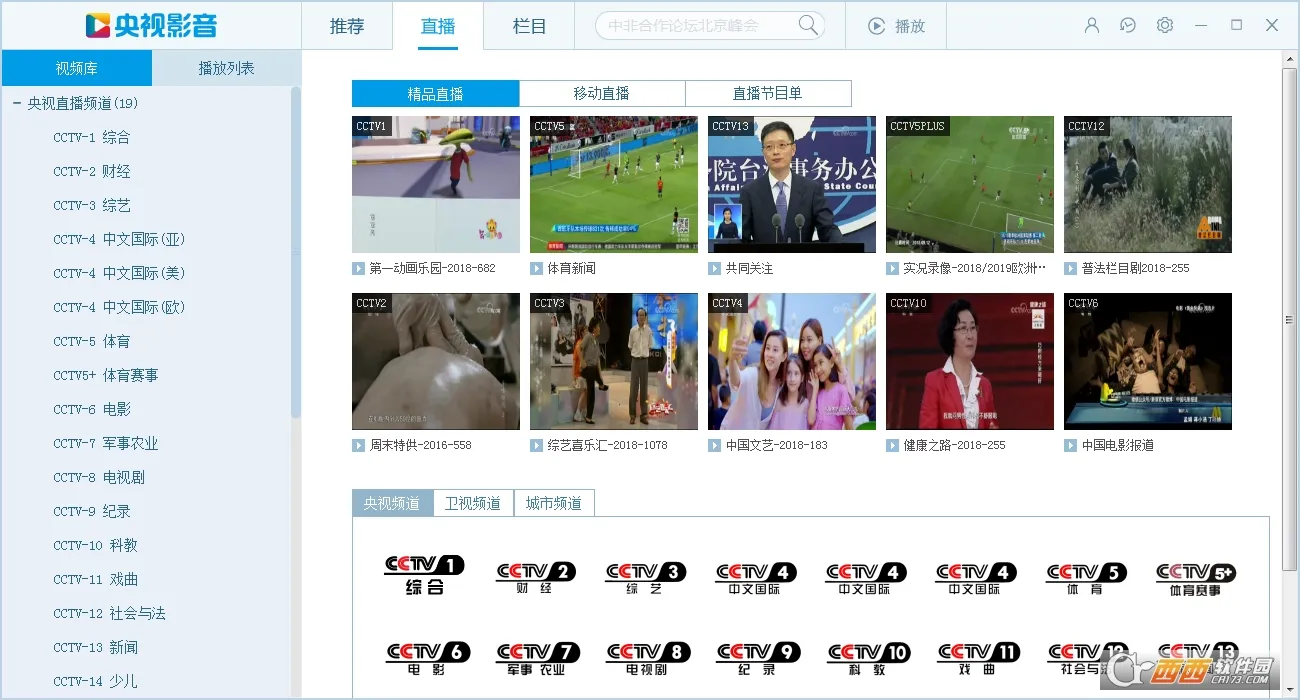Select the CCTV5+ 体育赛事 channel logo
The image size is (1300, 700).
click(x=1196, y=579)
